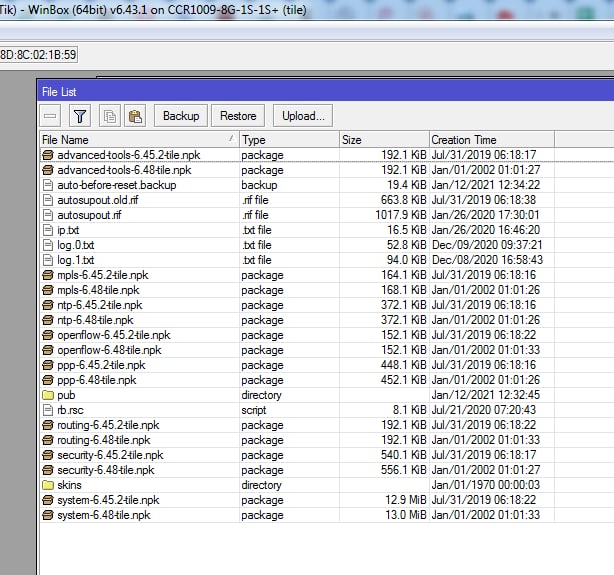Screen dimensions: 614x575
Task: Click file icon of rb.rsc script
Action: 48,410
